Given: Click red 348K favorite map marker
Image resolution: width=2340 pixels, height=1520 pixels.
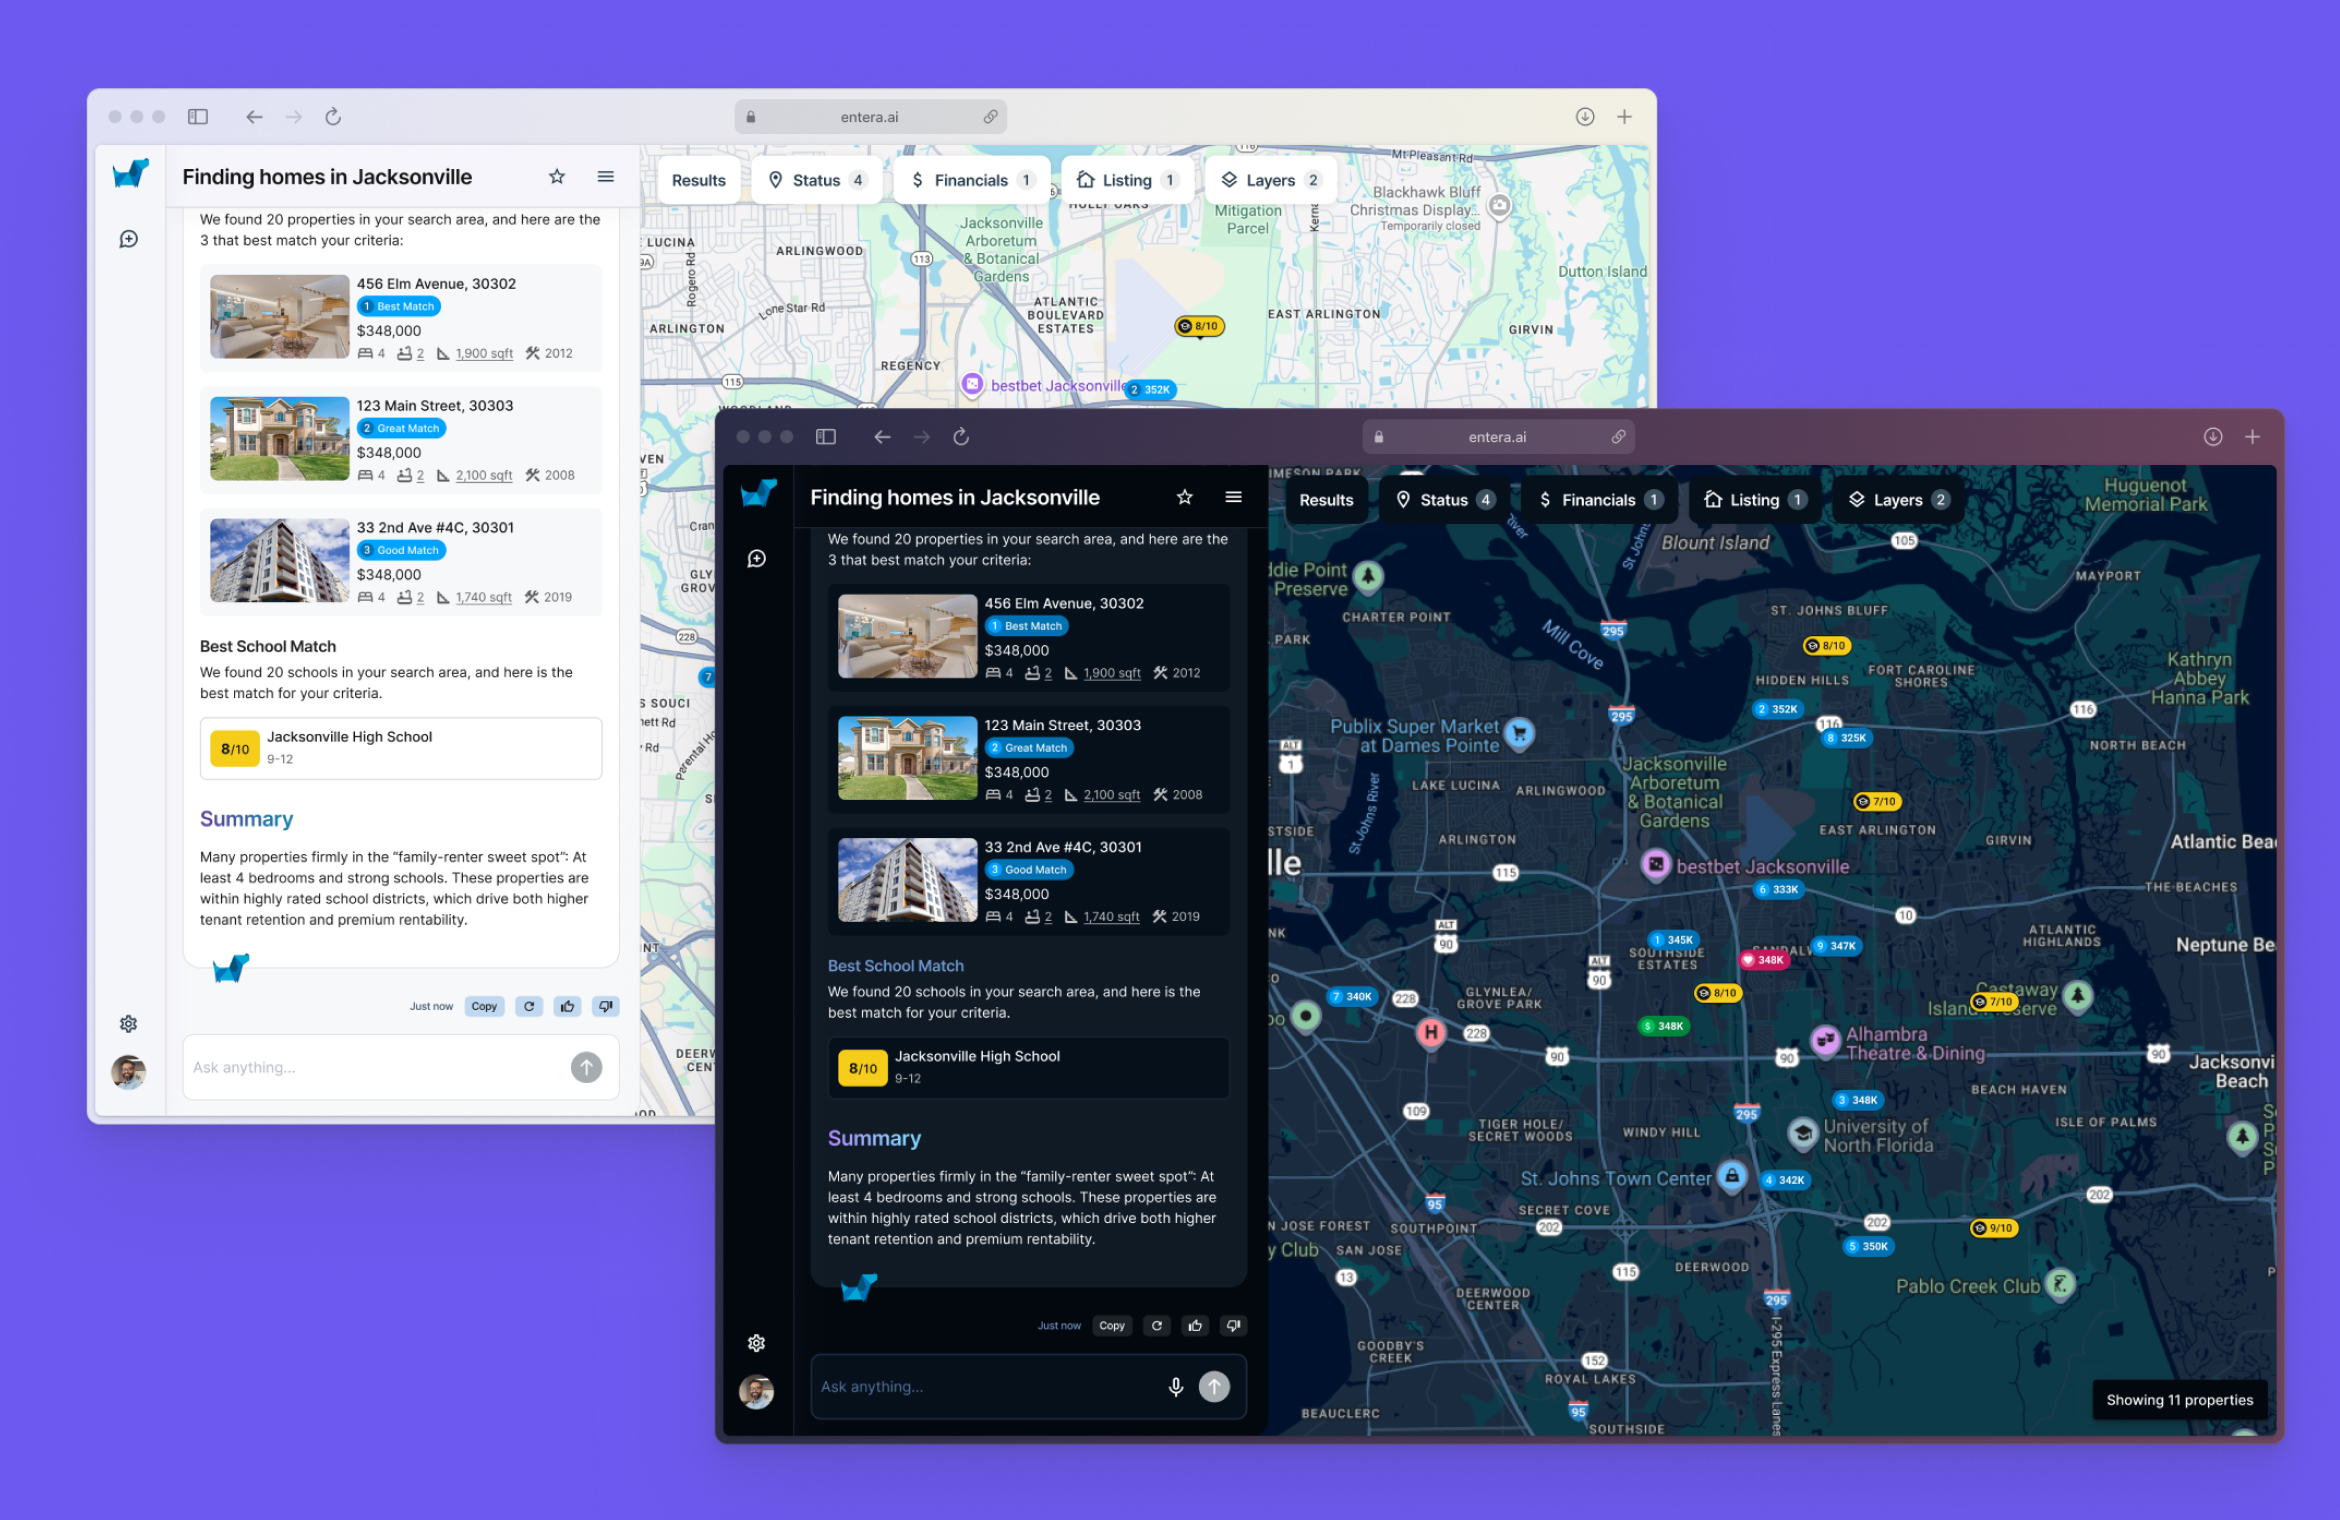Looking at the screenshot, I should [x=1763, y=960].
